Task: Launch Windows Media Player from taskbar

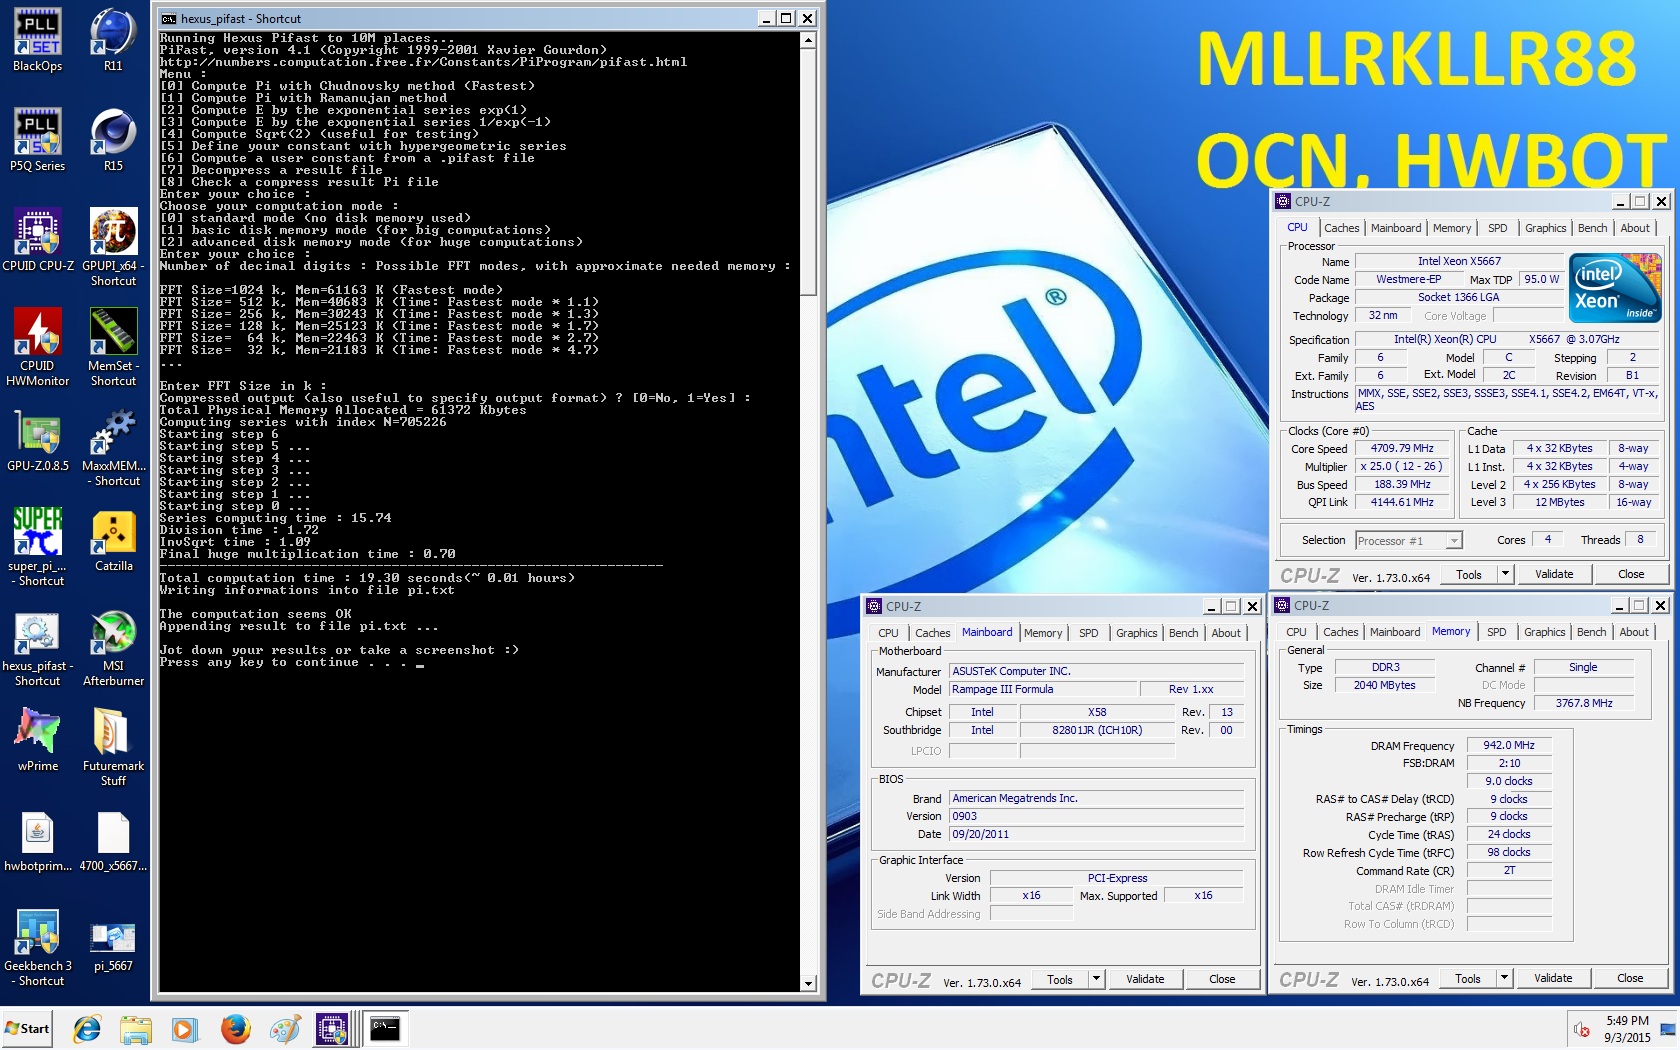Action: tap(184, 1028)
